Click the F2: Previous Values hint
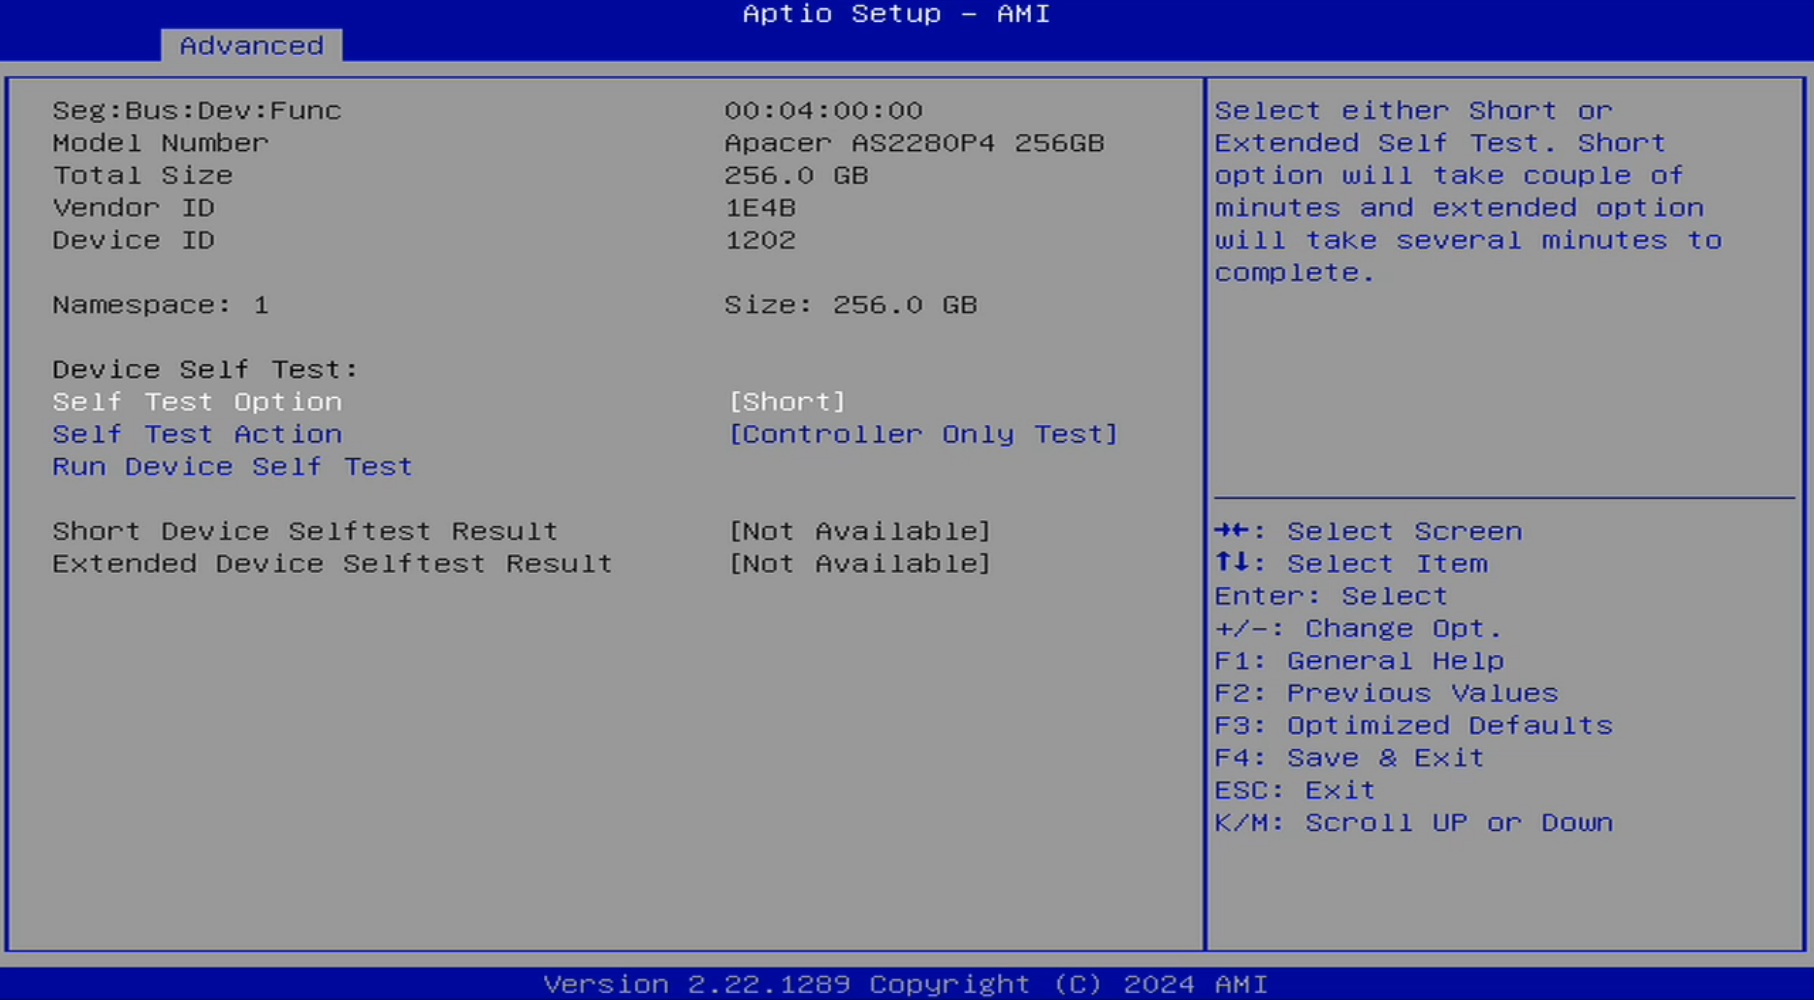Viewport: 1814px width, 1000px height. [x=1385, y=694]
